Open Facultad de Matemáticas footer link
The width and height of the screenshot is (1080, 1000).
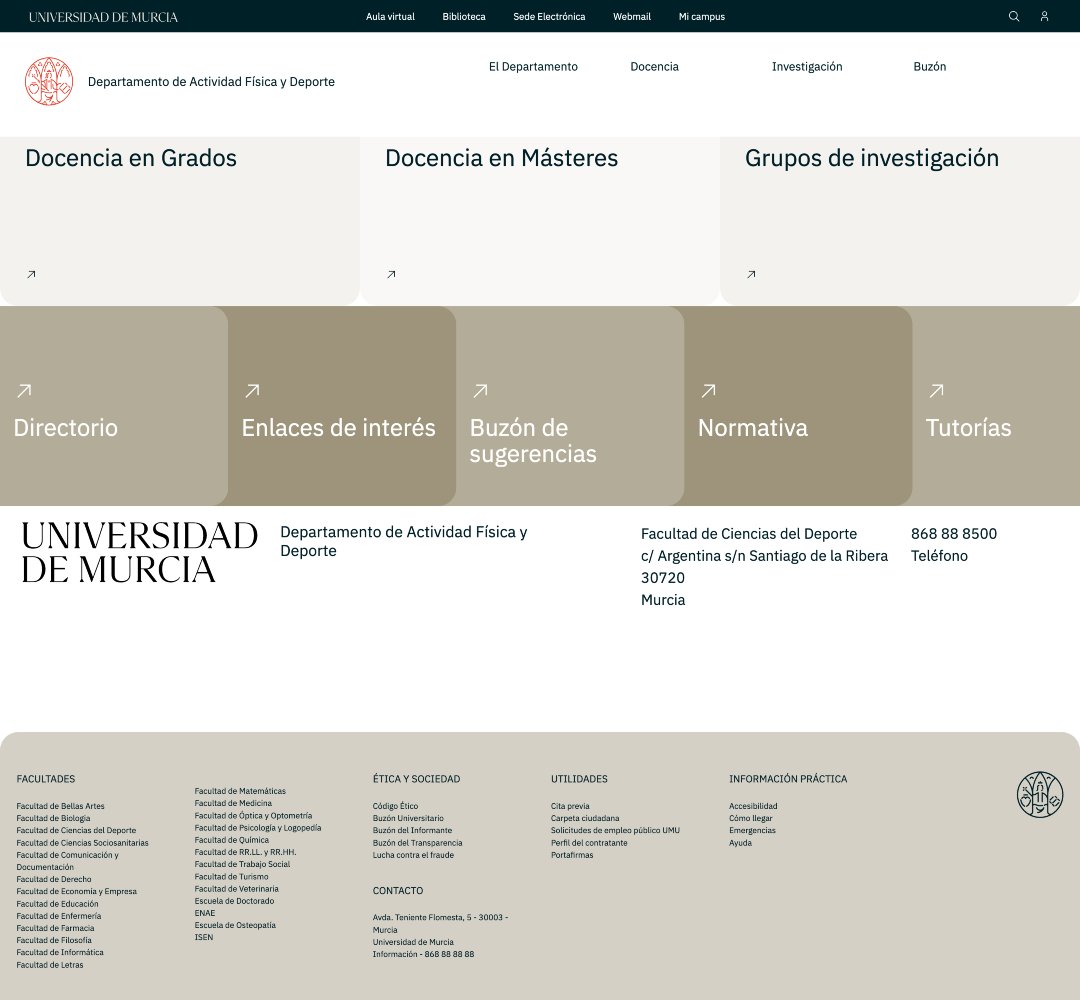(240, 791)
